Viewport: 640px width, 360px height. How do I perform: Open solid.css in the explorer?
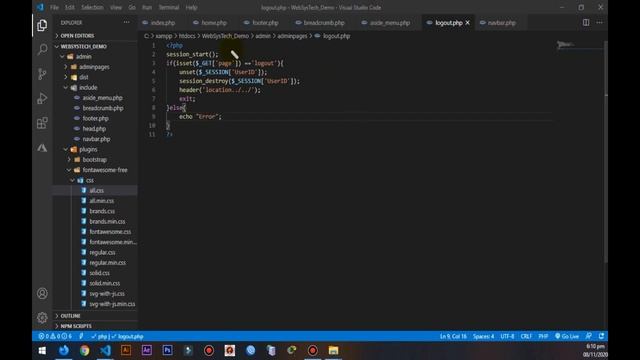(x=100, y=273)
